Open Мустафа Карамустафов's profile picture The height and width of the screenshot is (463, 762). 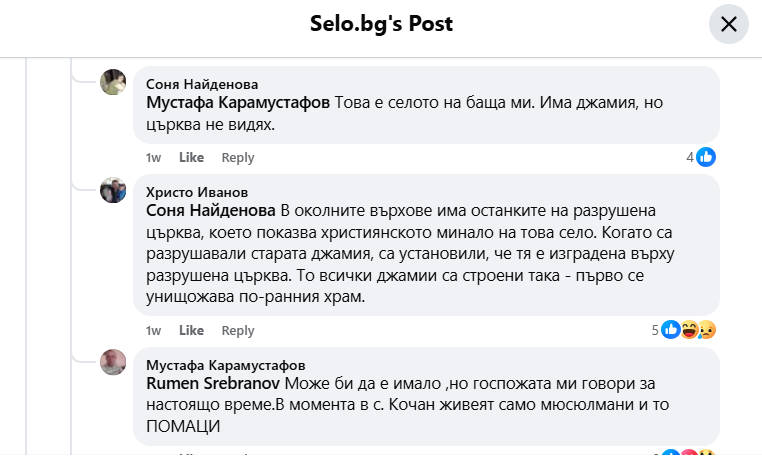(x=113, y=362)
